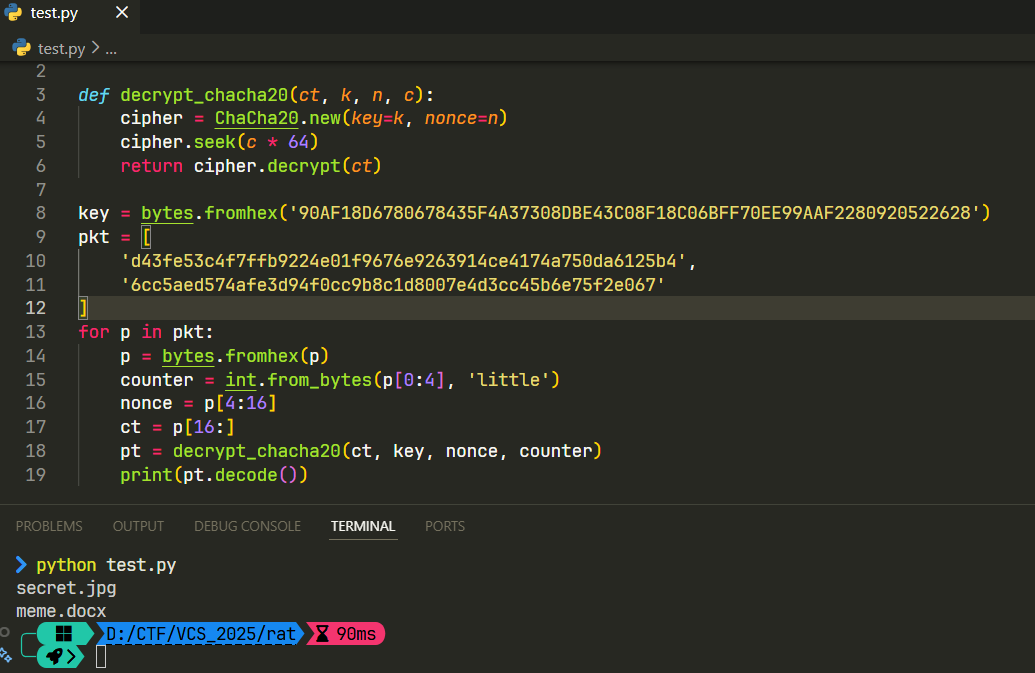This screenshot has height=673, width=1035.
Task: Switch to the PORTS tab
Action: click(x=445, y=526)
